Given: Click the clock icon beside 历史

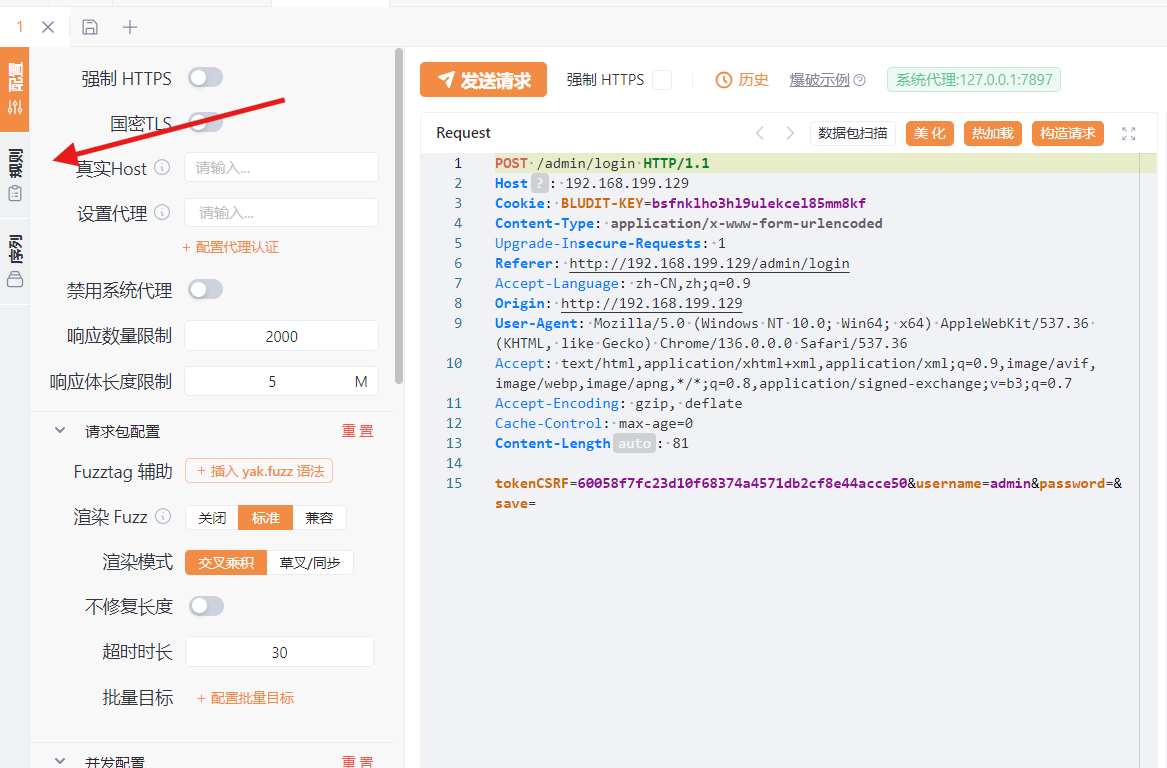Looking at the screenshot, I should (x=723, y=80).
